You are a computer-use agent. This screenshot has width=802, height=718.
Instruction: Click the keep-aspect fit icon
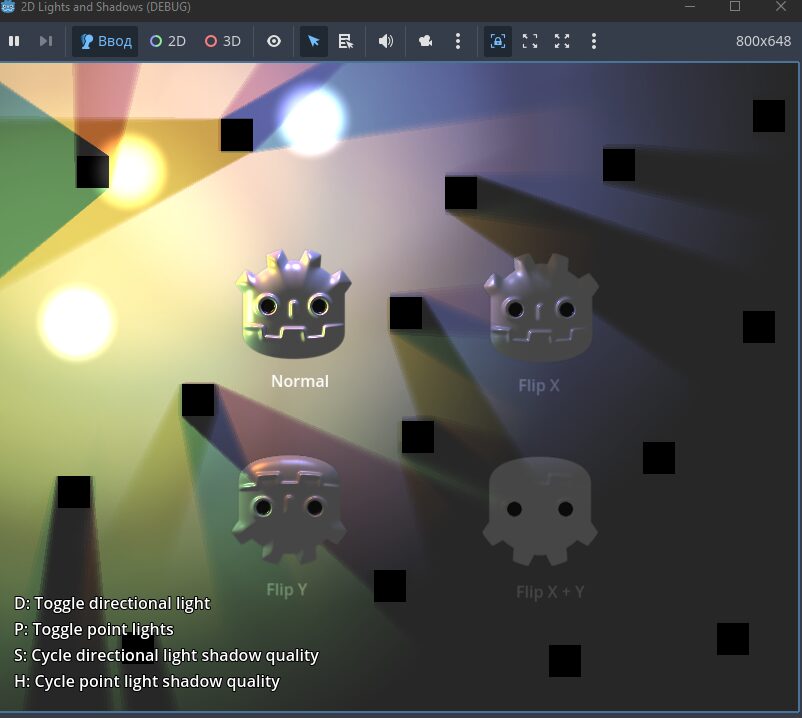coord(530,41)
